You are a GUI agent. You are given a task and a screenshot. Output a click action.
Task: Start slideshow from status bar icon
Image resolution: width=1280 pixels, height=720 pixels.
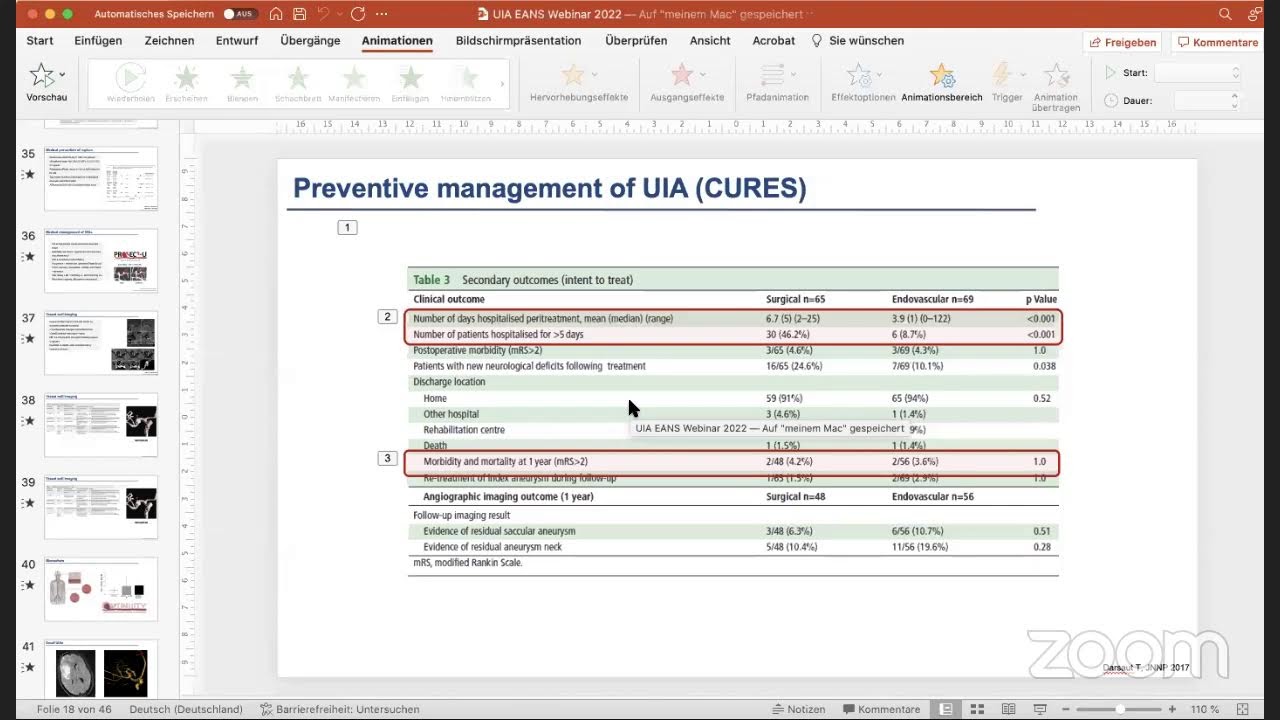1040,709
